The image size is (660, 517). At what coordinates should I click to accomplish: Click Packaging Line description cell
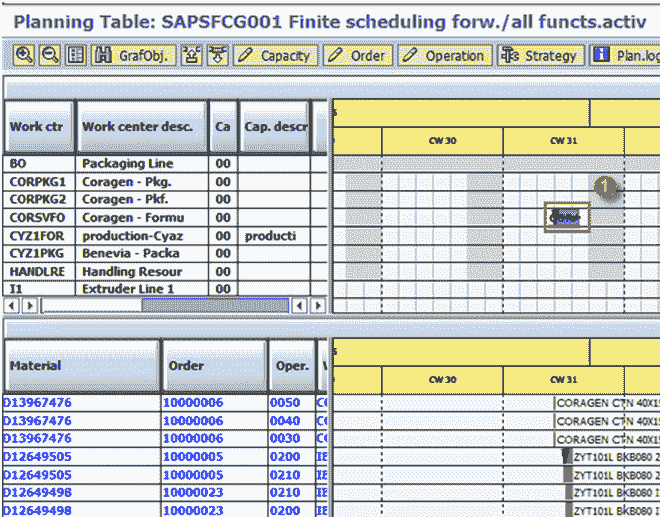(x=142, y=163)
